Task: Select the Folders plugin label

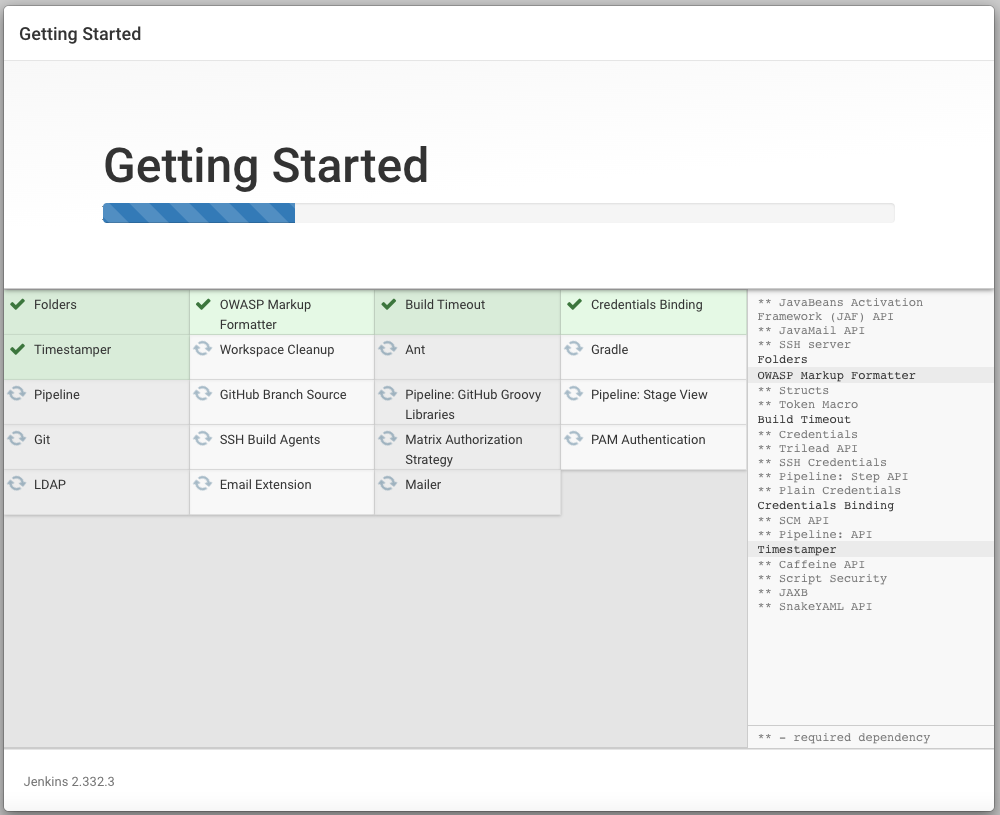Action: pos(55,305)
